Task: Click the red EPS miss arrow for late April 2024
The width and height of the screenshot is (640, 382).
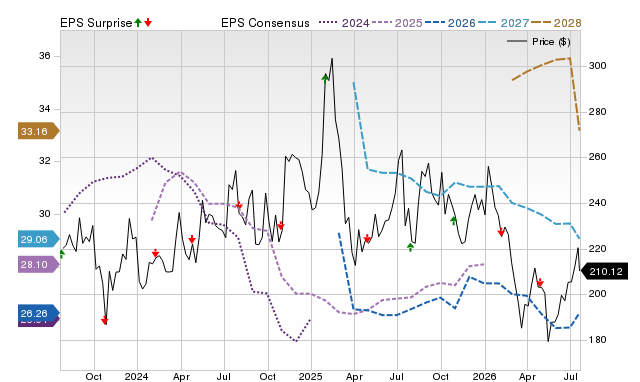Action: pos(192,239)
